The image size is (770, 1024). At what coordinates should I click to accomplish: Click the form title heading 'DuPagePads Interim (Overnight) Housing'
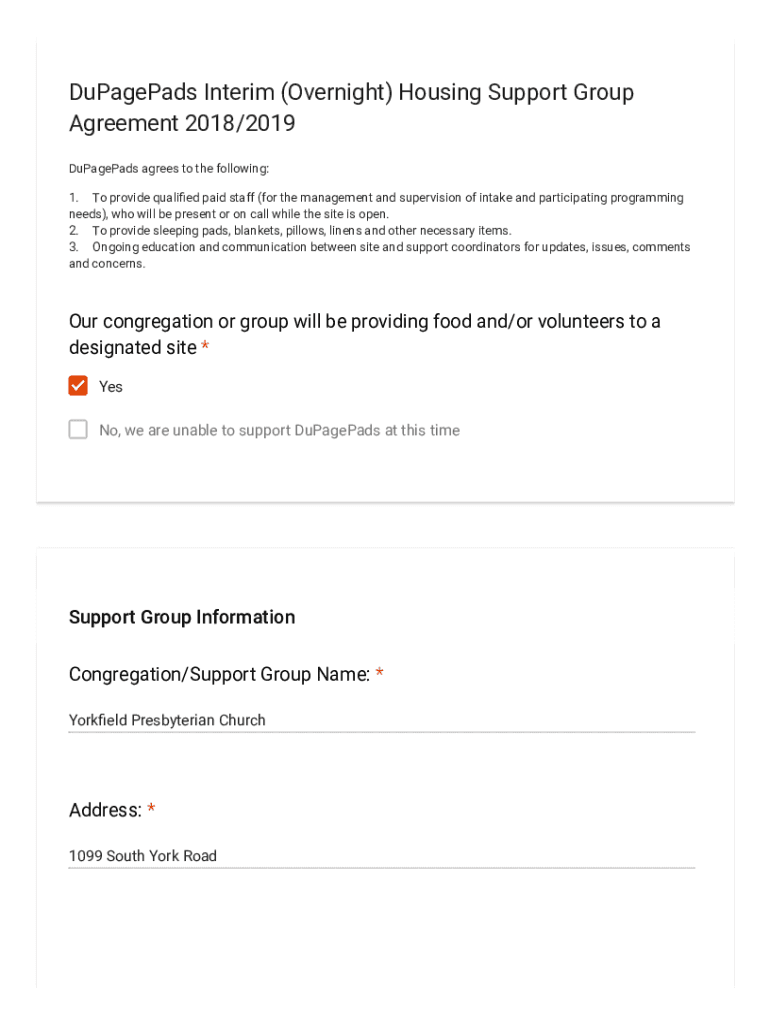click(x=351, y=93)
